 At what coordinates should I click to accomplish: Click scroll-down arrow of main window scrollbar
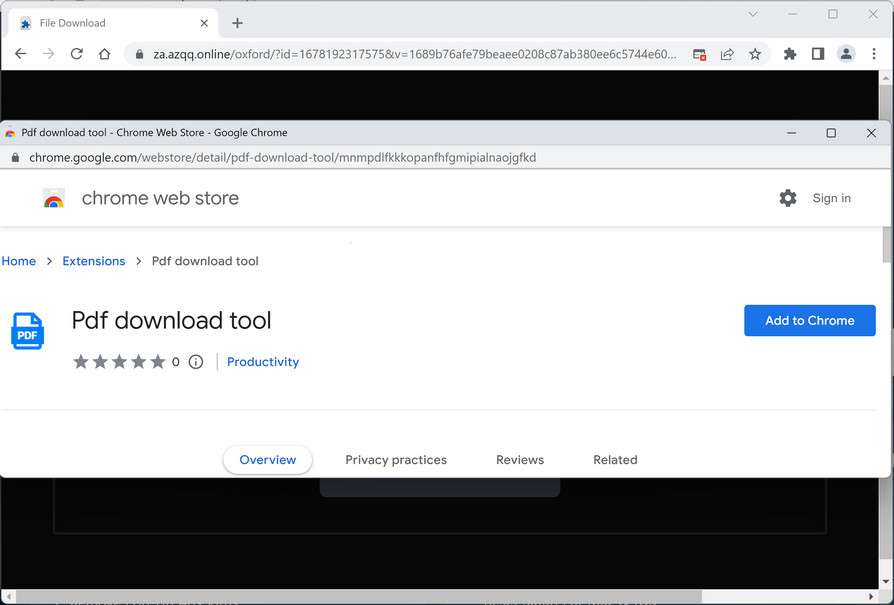tap(886, 582)
